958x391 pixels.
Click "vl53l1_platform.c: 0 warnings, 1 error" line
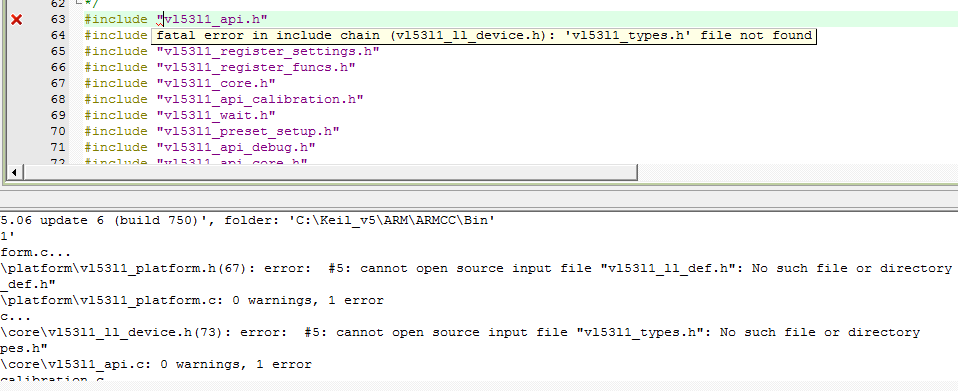tap(192, 300)
